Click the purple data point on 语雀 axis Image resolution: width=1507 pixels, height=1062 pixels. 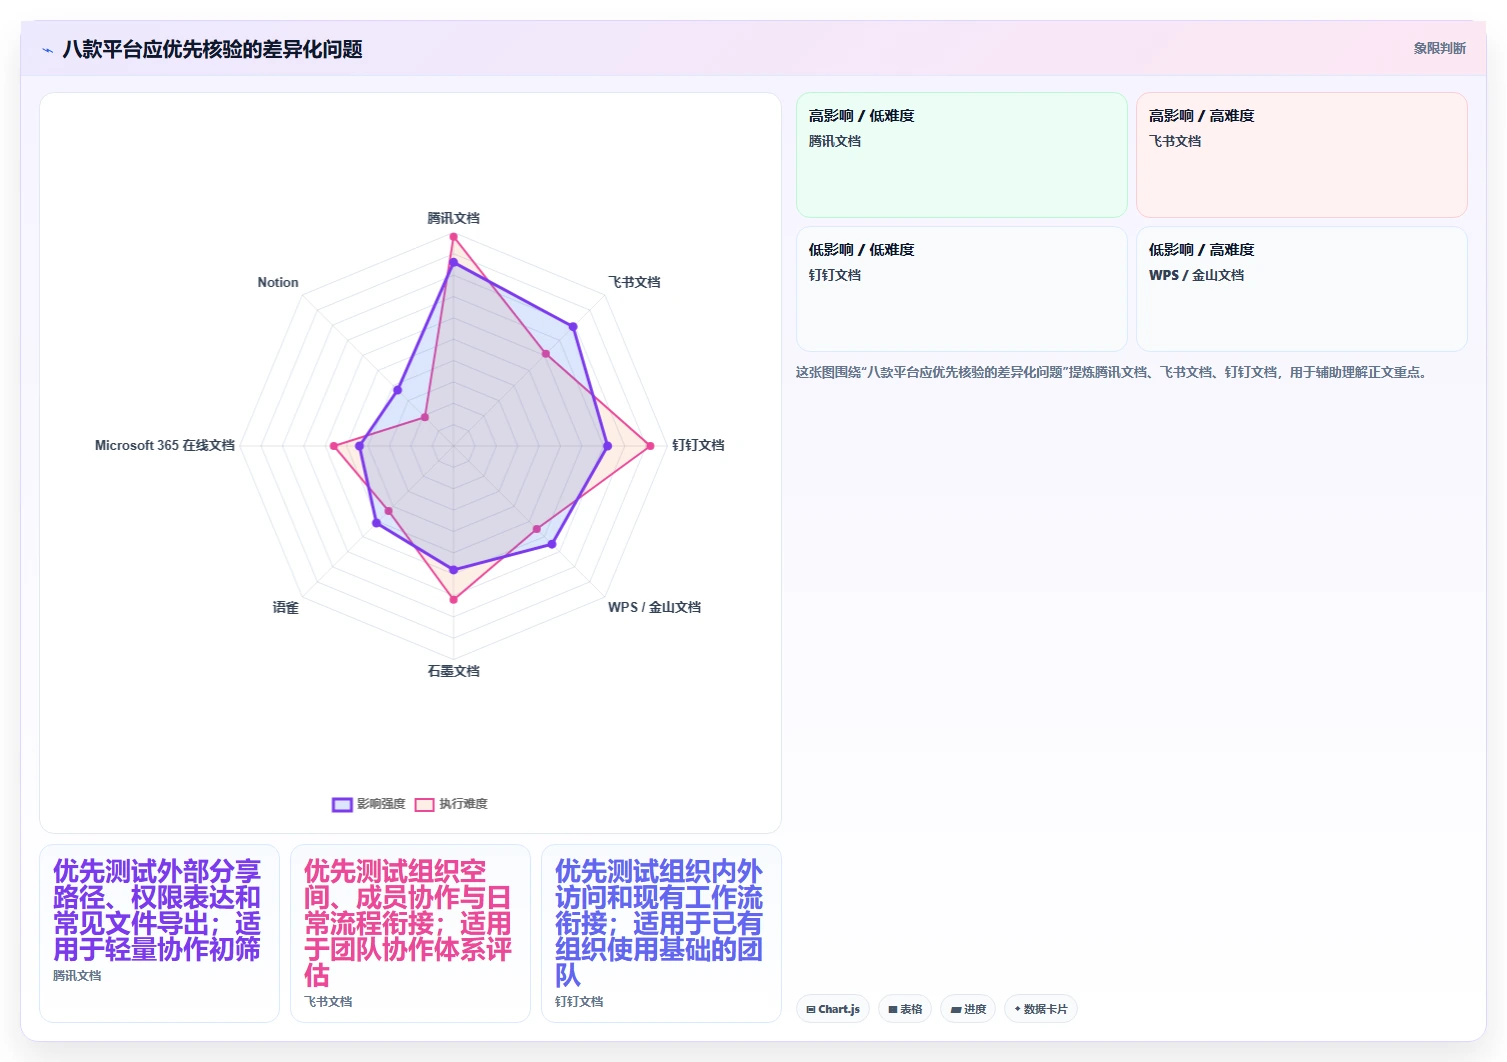pyautogui.click(x=376, y=523)
